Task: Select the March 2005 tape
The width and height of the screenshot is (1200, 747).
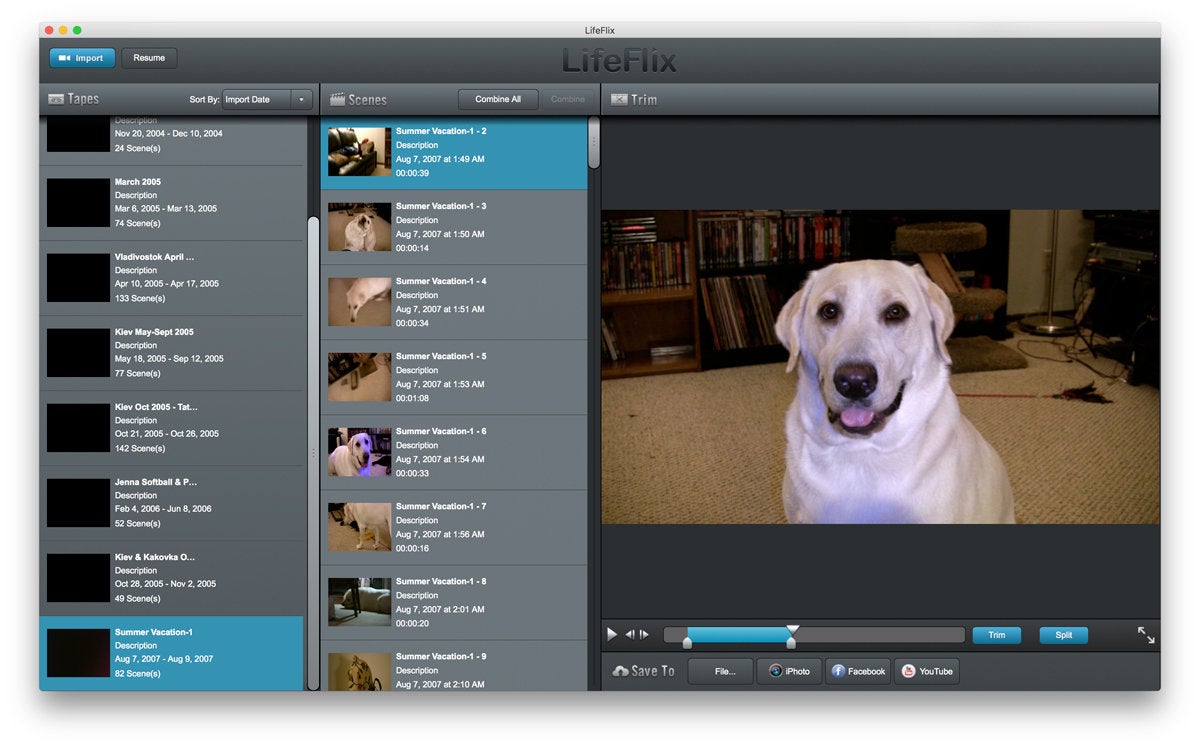Action: (171, 203)
